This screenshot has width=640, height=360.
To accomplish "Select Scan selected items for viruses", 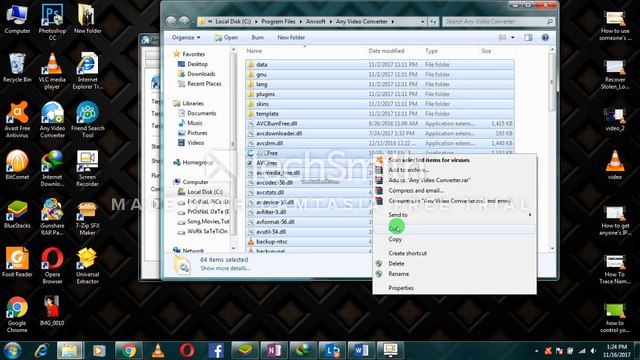I will 454,160.
